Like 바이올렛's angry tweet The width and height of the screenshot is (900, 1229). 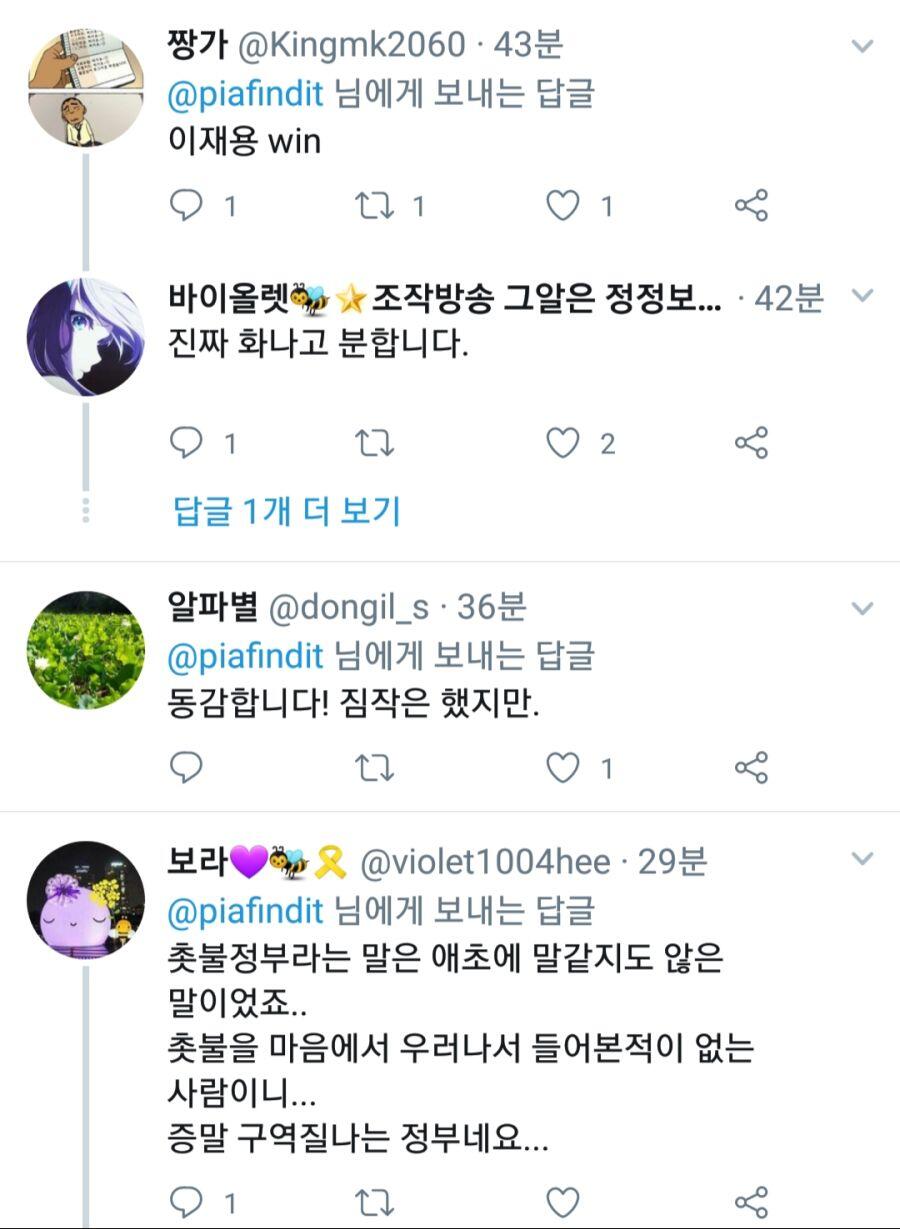[563, 443]
